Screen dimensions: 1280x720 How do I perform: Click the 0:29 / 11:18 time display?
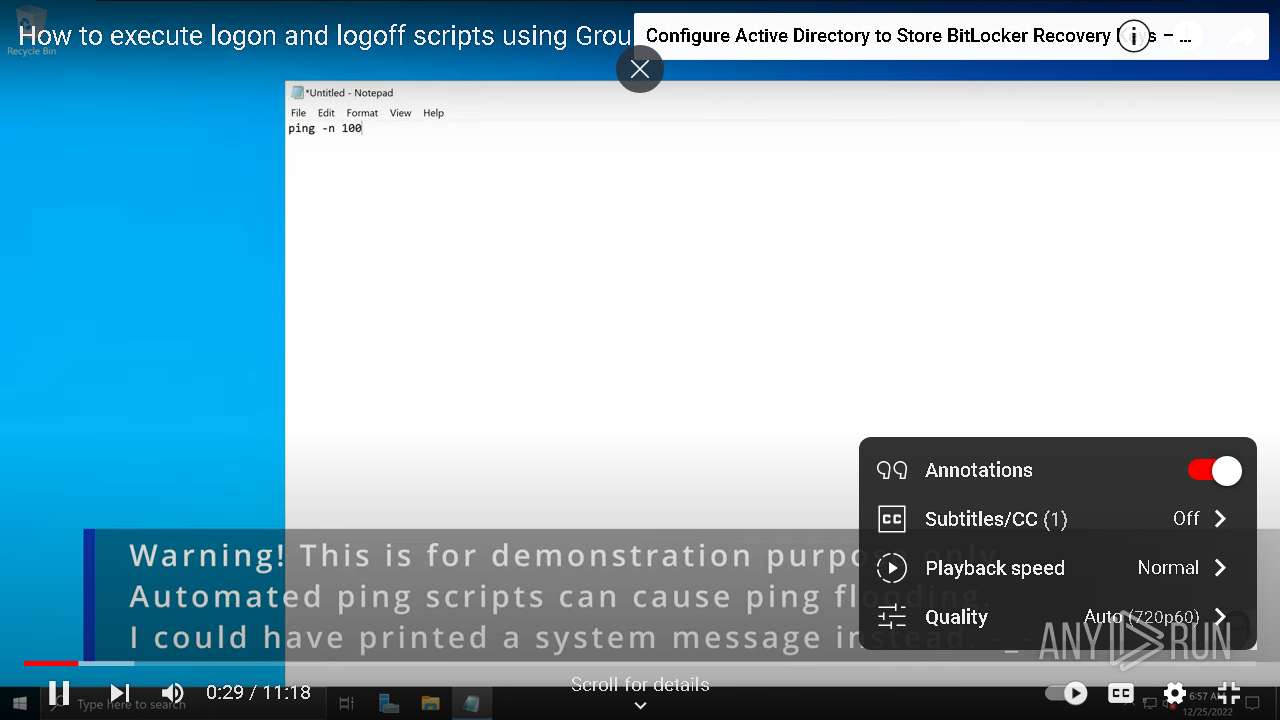pos(258,692)
